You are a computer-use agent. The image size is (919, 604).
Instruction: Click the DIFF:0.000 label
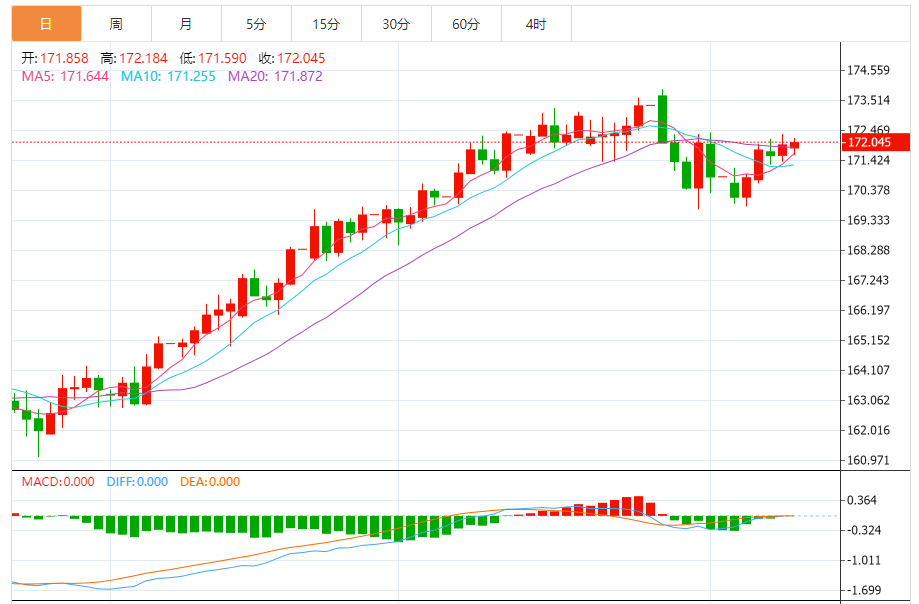coord(137,482)
